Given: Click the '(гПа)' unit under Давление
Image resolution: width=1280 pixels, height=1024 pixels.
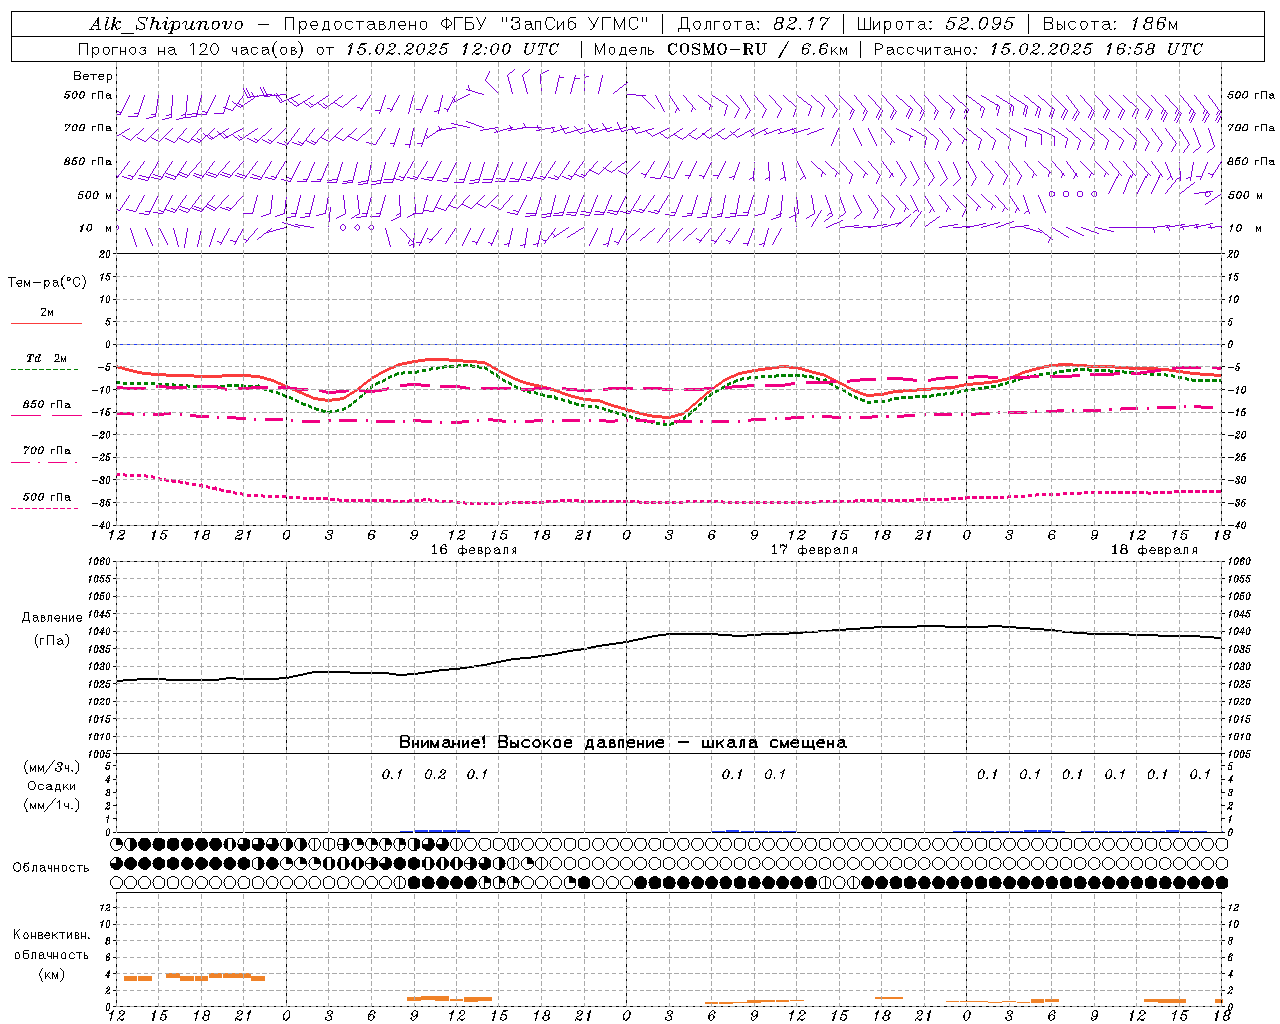Looking at the screenshot, I should tap(52, 641).
